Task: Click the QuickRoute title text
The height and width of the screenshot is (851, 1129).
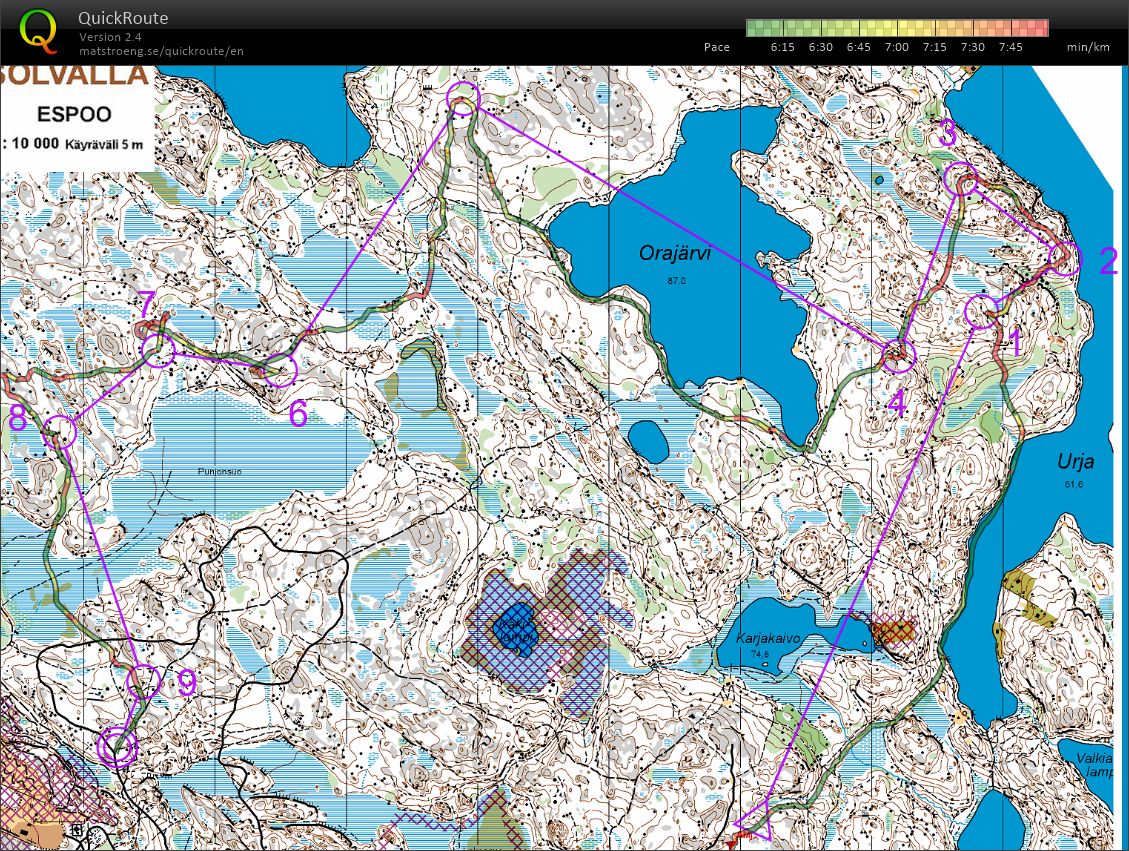Action: pos(123,18)
